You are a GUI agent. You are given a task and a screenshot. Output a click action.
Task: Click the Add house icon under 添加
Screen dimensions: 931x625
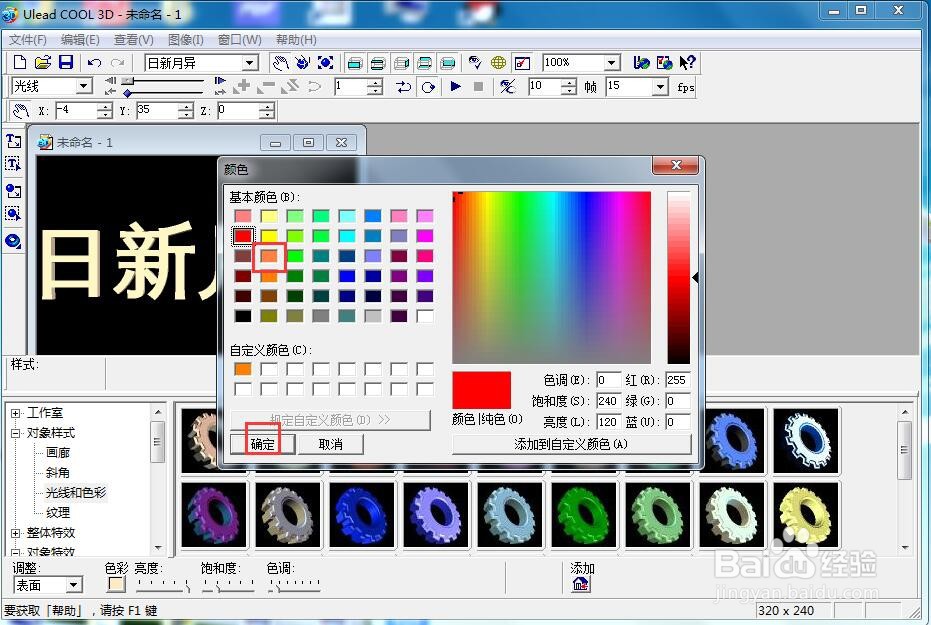pyautogui.click(x=581, y=585)
